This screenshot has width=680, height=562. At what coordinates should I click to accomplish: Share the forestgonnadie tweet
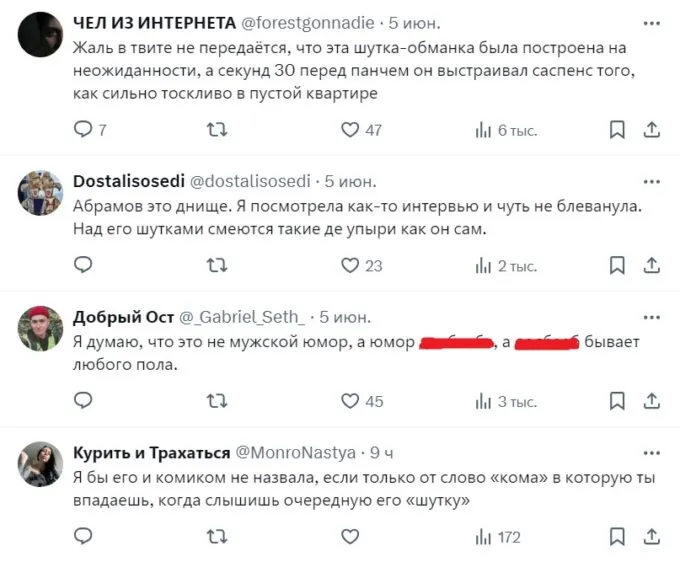[651, 129]
